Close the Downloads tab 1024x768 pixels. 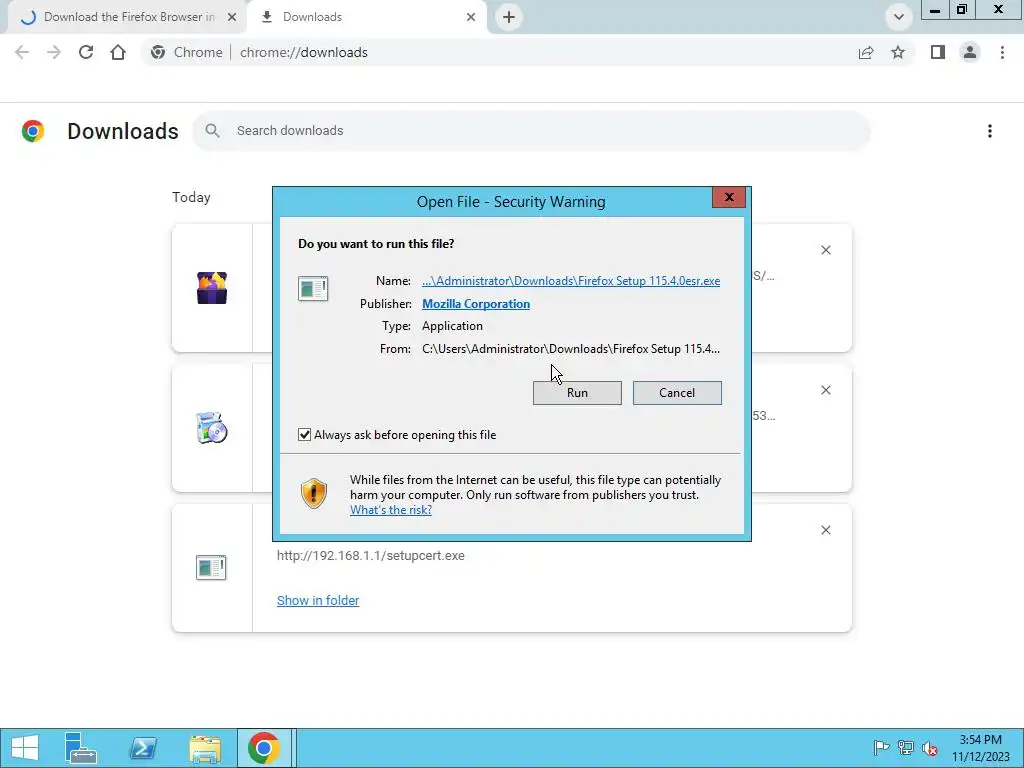(471, 17)
